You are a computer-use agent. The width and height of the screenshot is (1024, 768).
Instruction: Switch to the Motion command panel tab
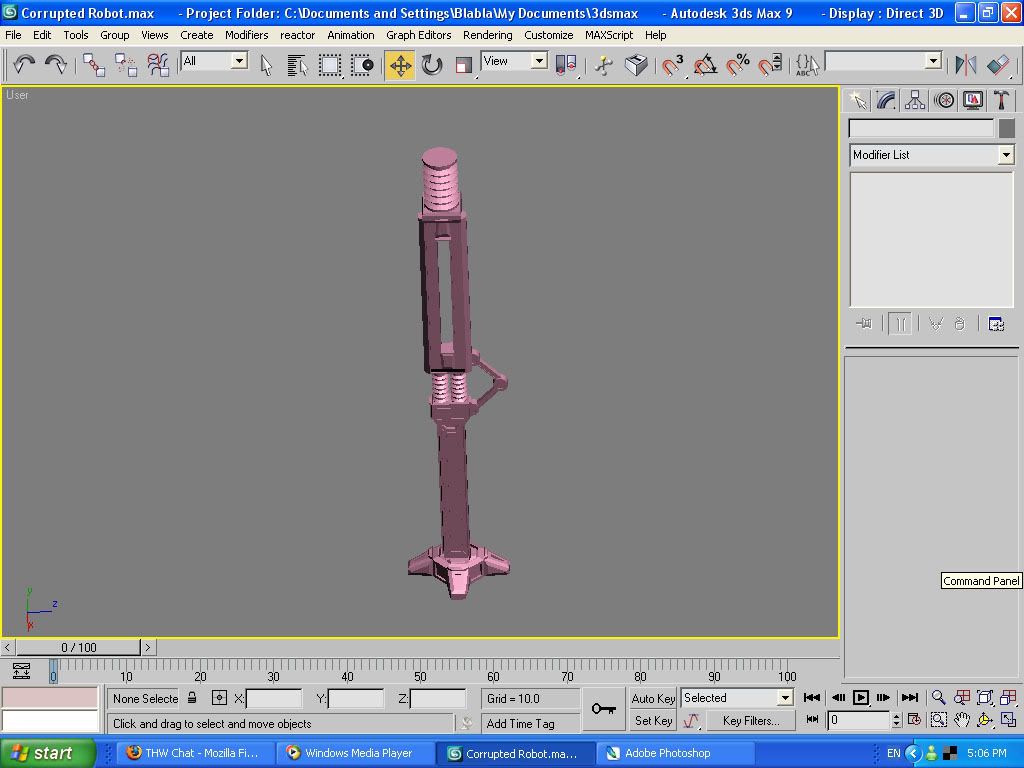click(x=944, y=100)
